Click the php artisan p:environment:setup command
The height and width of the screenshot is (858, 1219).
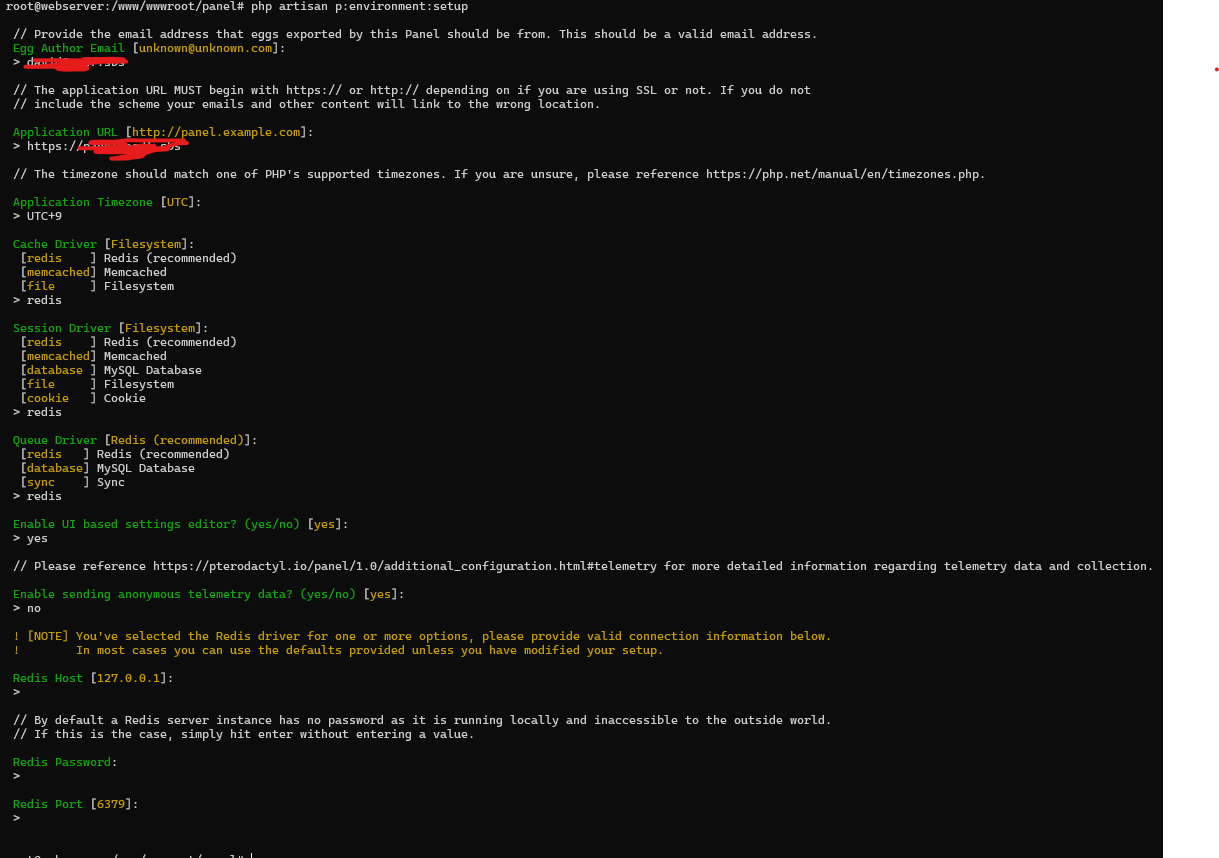pos(359,6)
